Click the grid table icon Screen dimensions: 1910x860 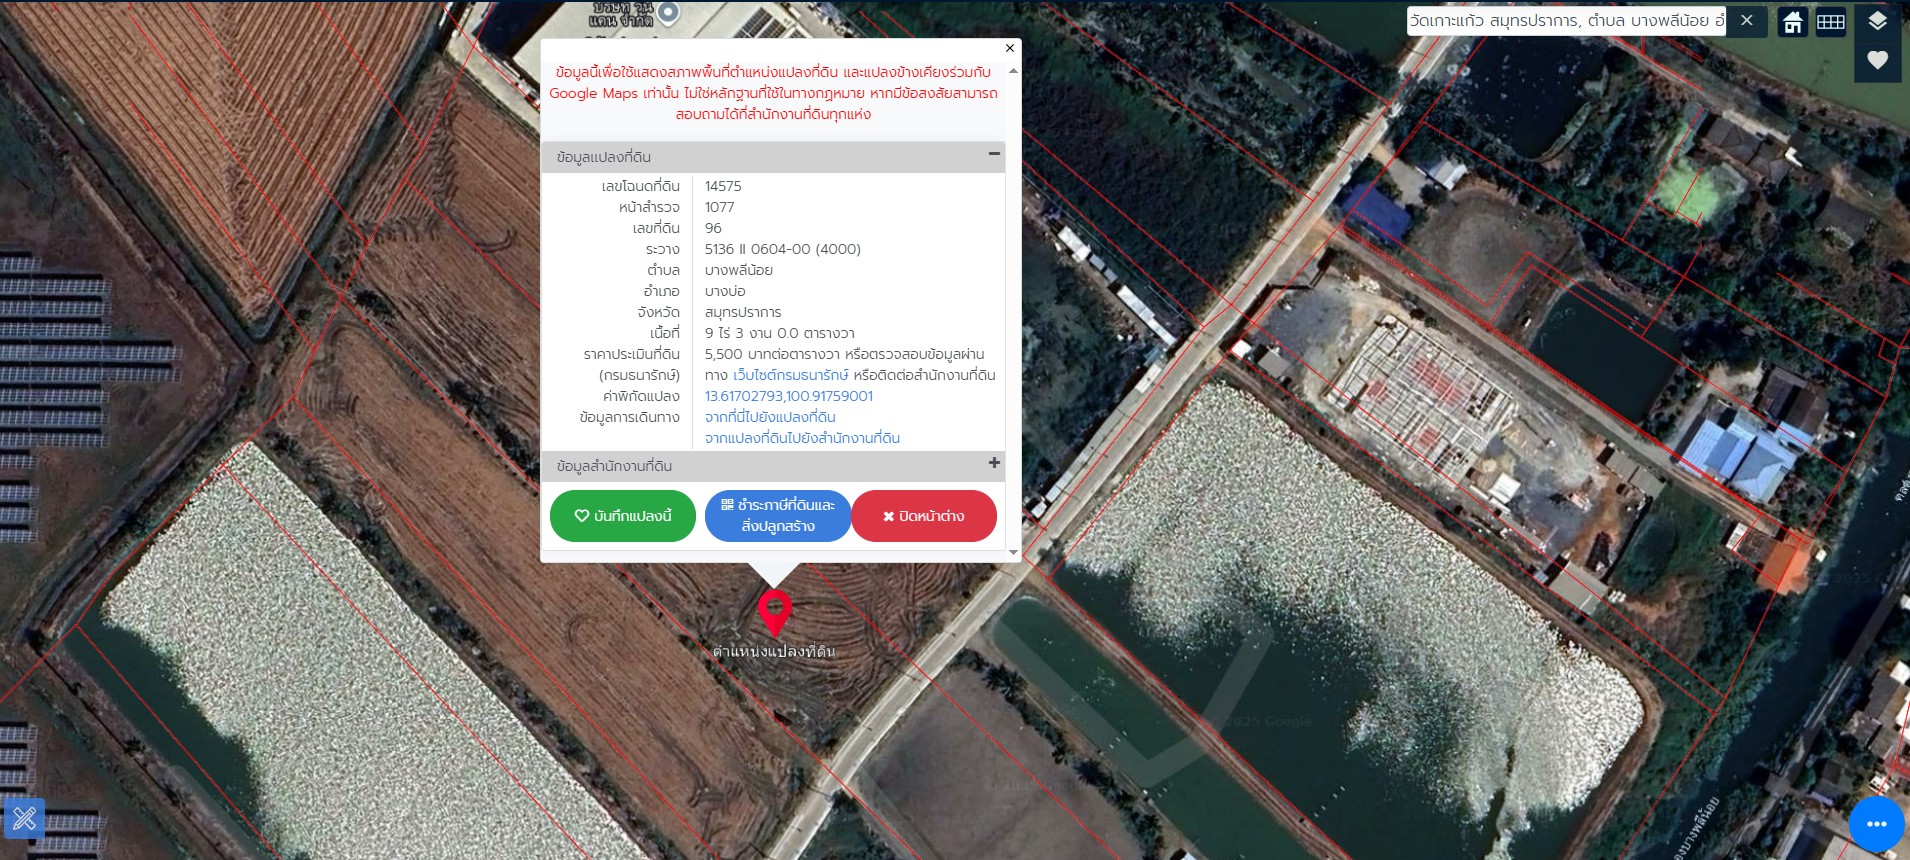coord(1830,22)
